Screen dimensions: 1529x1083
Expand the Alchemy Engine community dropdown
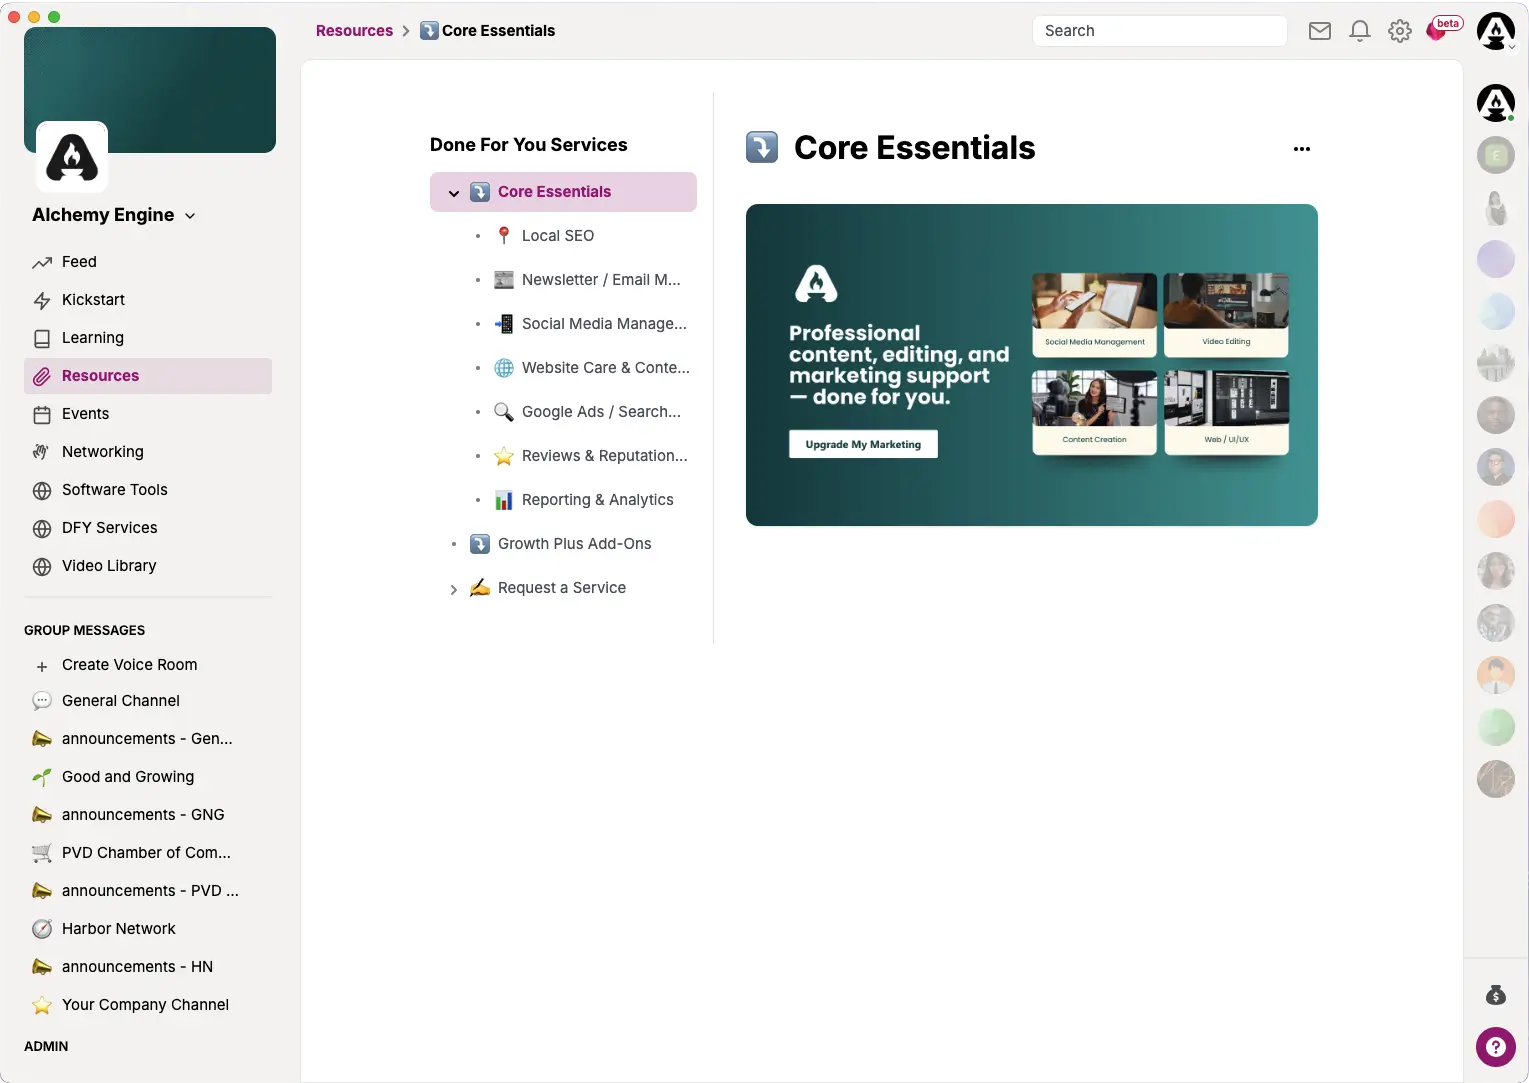(x=190, y=216)
